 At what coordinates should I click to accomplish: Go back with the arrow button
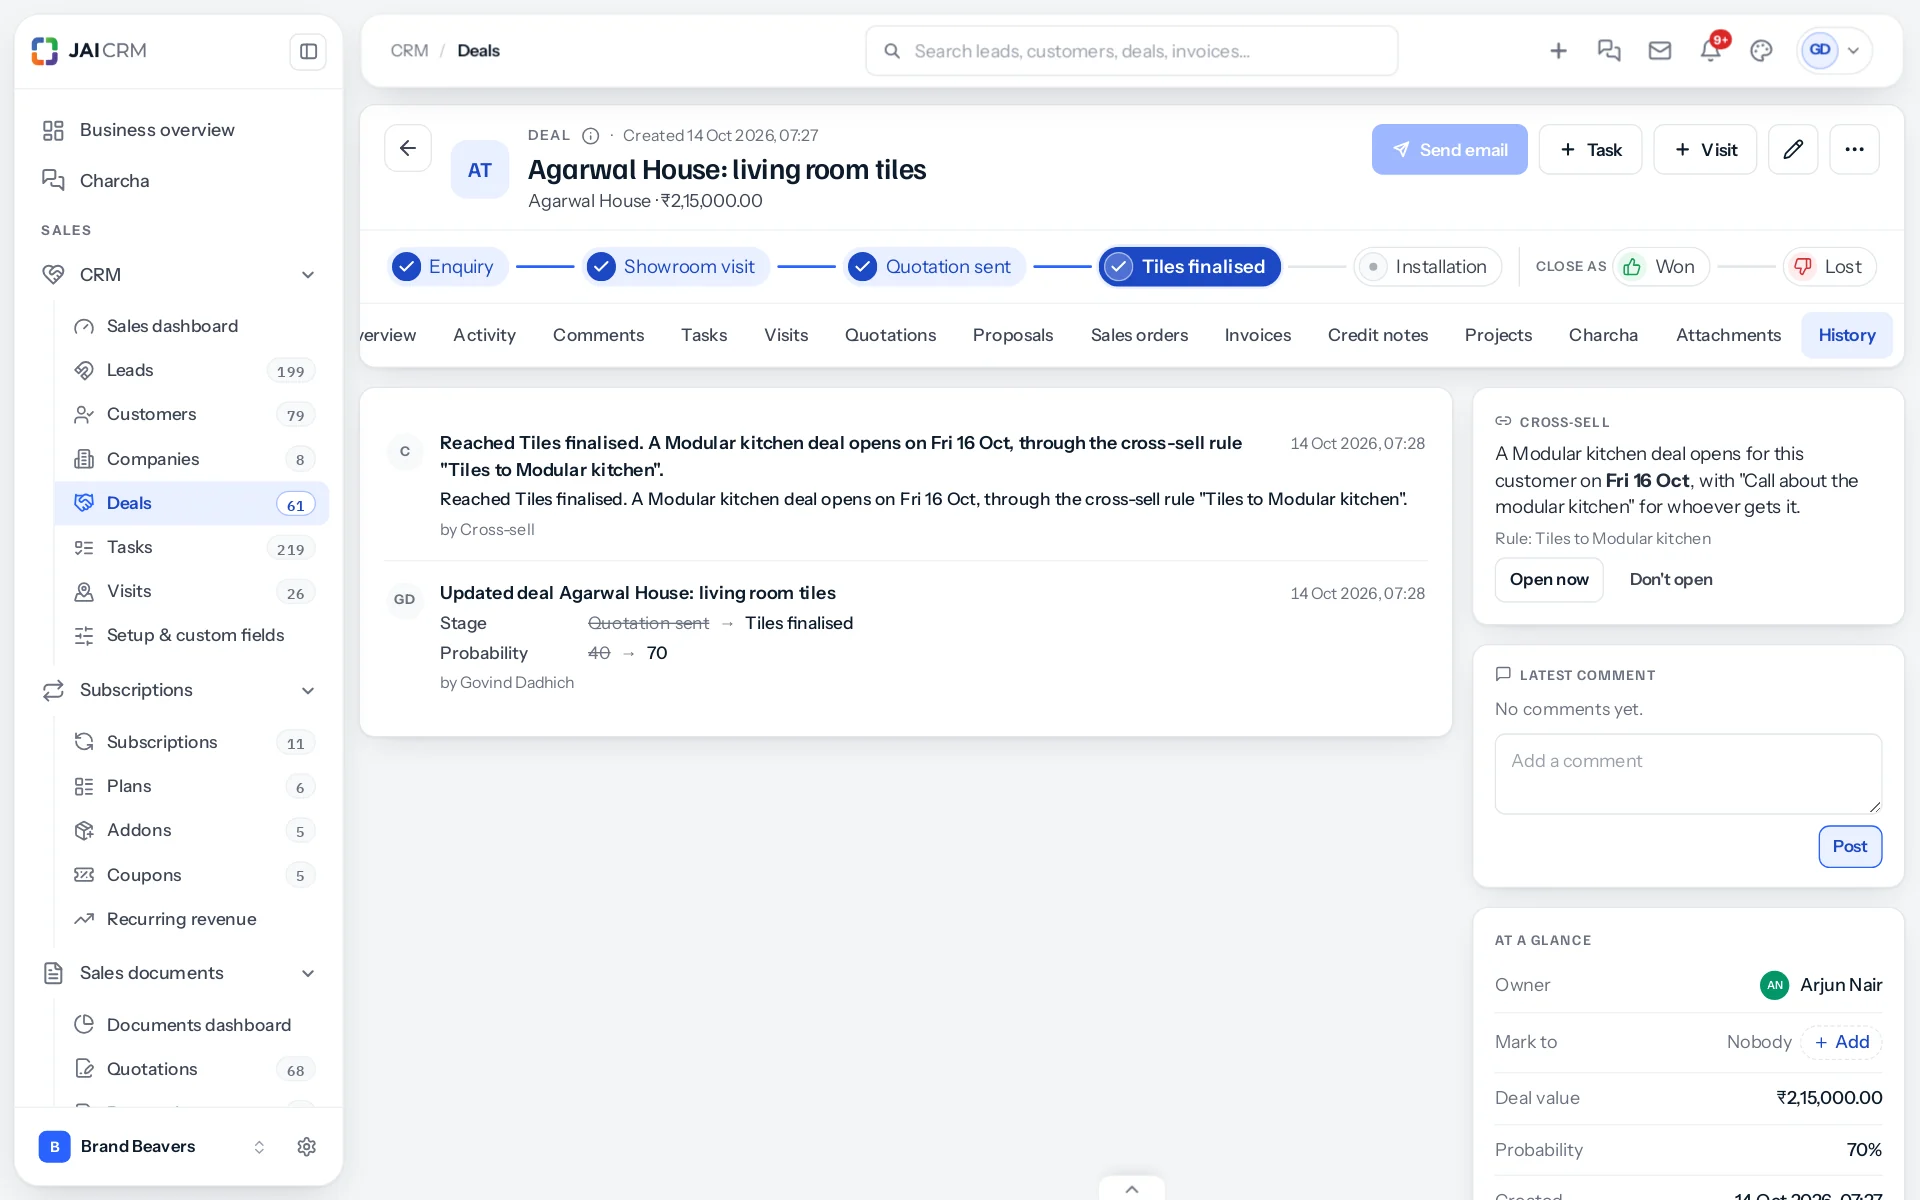(x=408, y=148)
